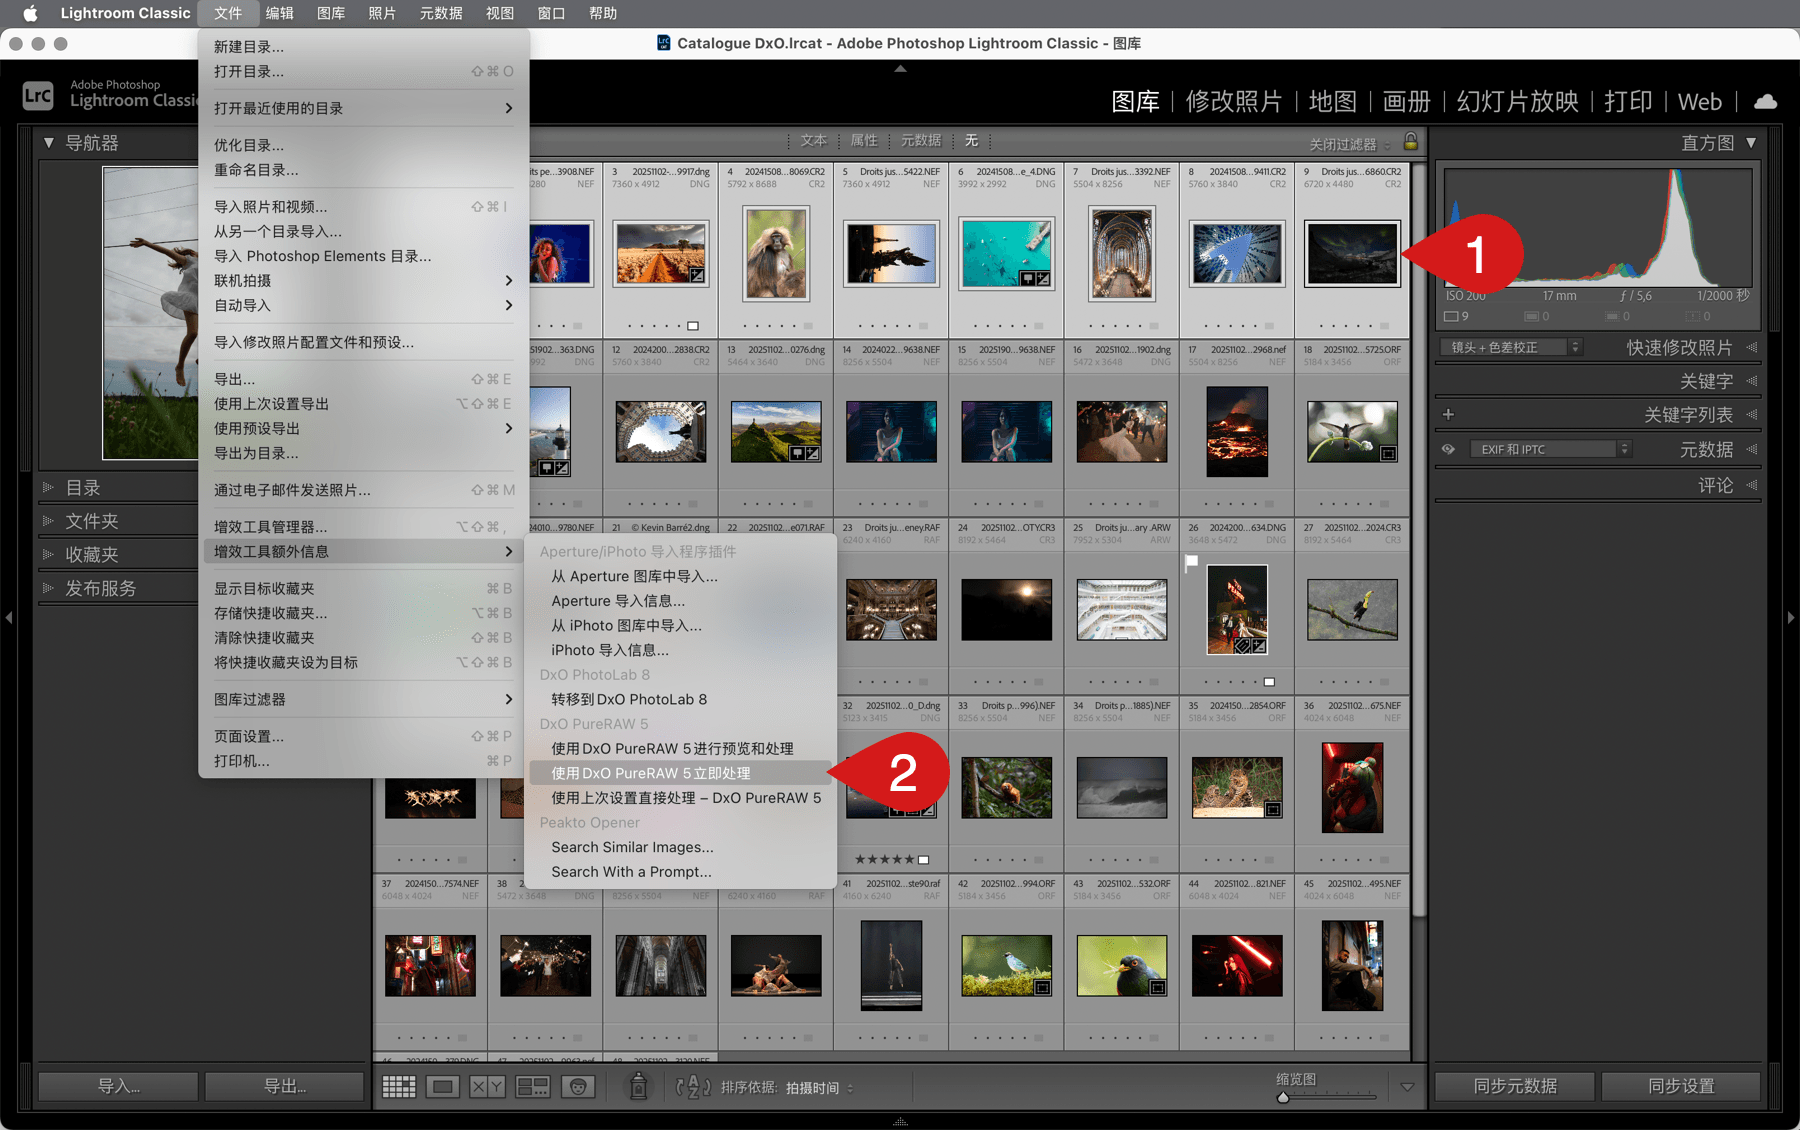The width and height of the screenshot is (1800, 1130).
Task: Select photo 42 green bird thumbnail
Action: 1006,965
